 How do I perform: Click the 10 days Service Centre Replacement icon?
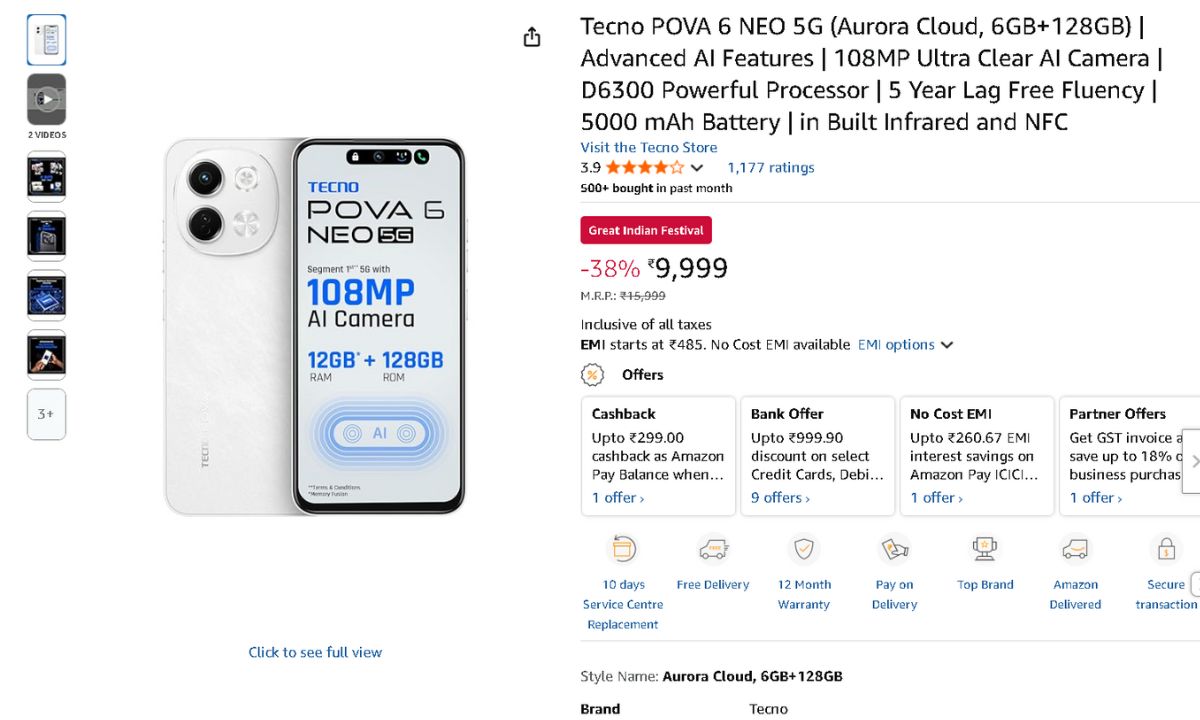[x=624, y=549]
